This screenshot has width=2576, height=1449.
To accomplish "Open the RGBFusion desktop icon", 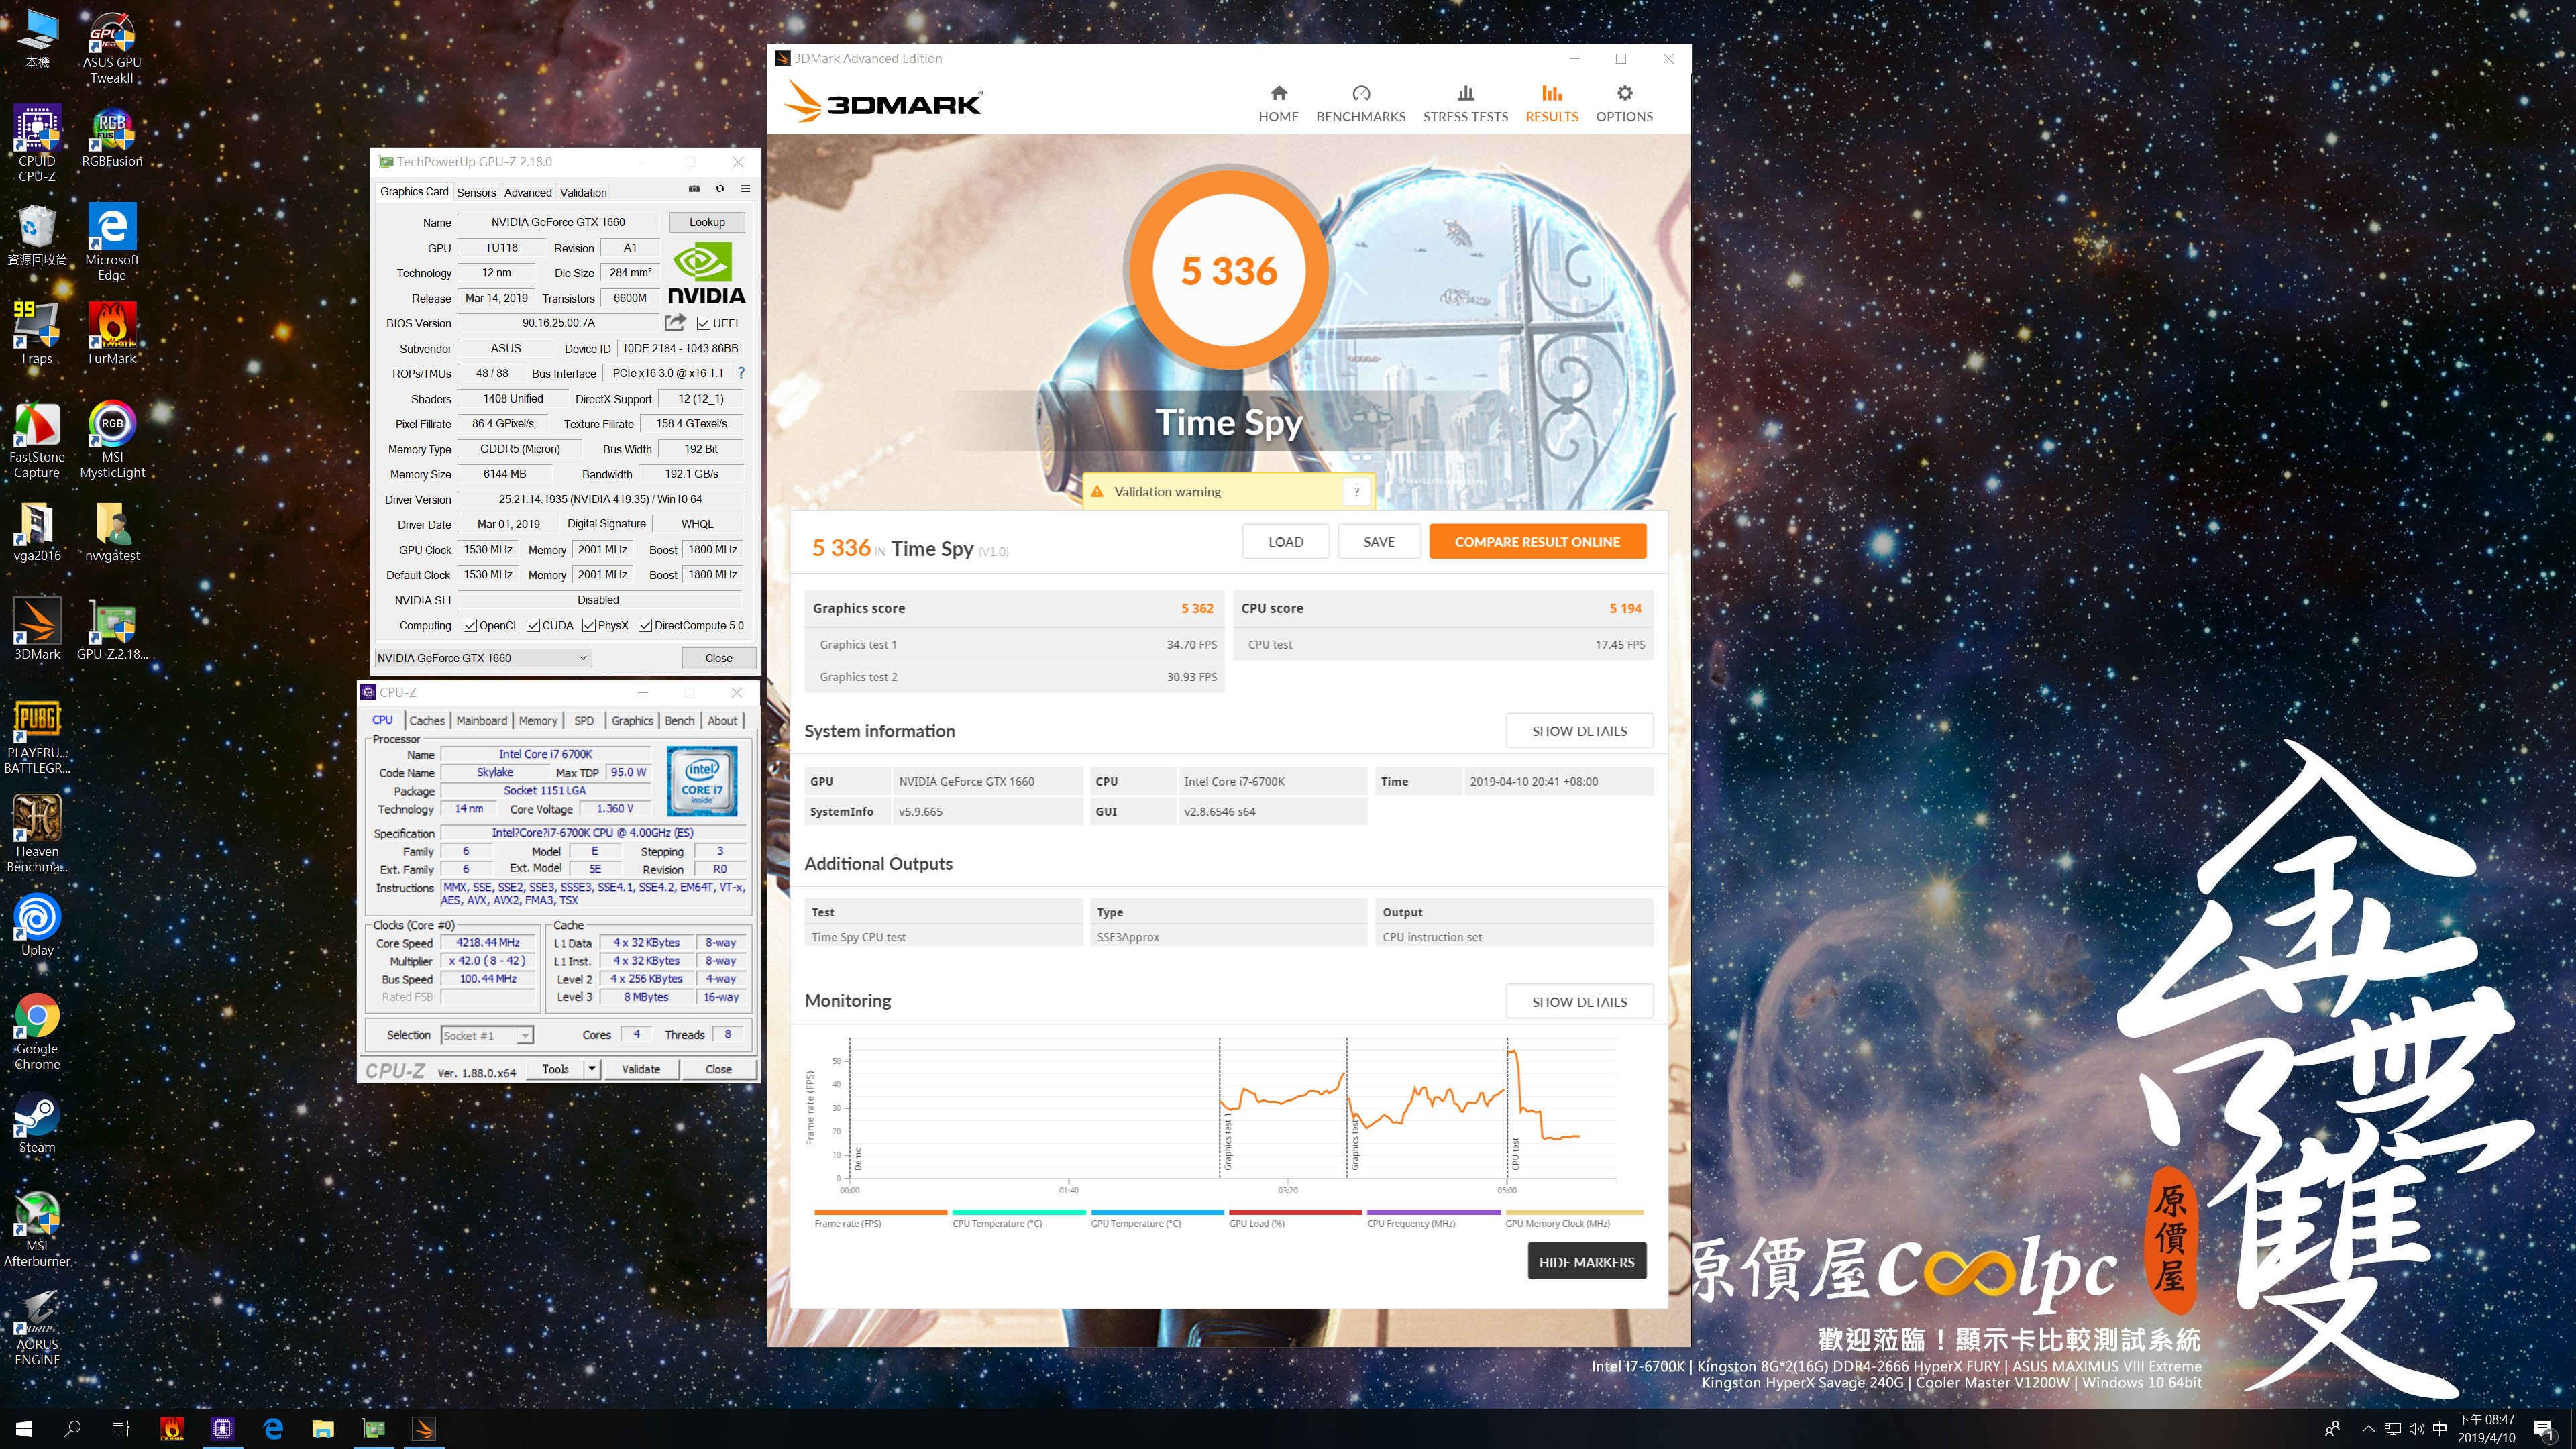I will point(112,138).
